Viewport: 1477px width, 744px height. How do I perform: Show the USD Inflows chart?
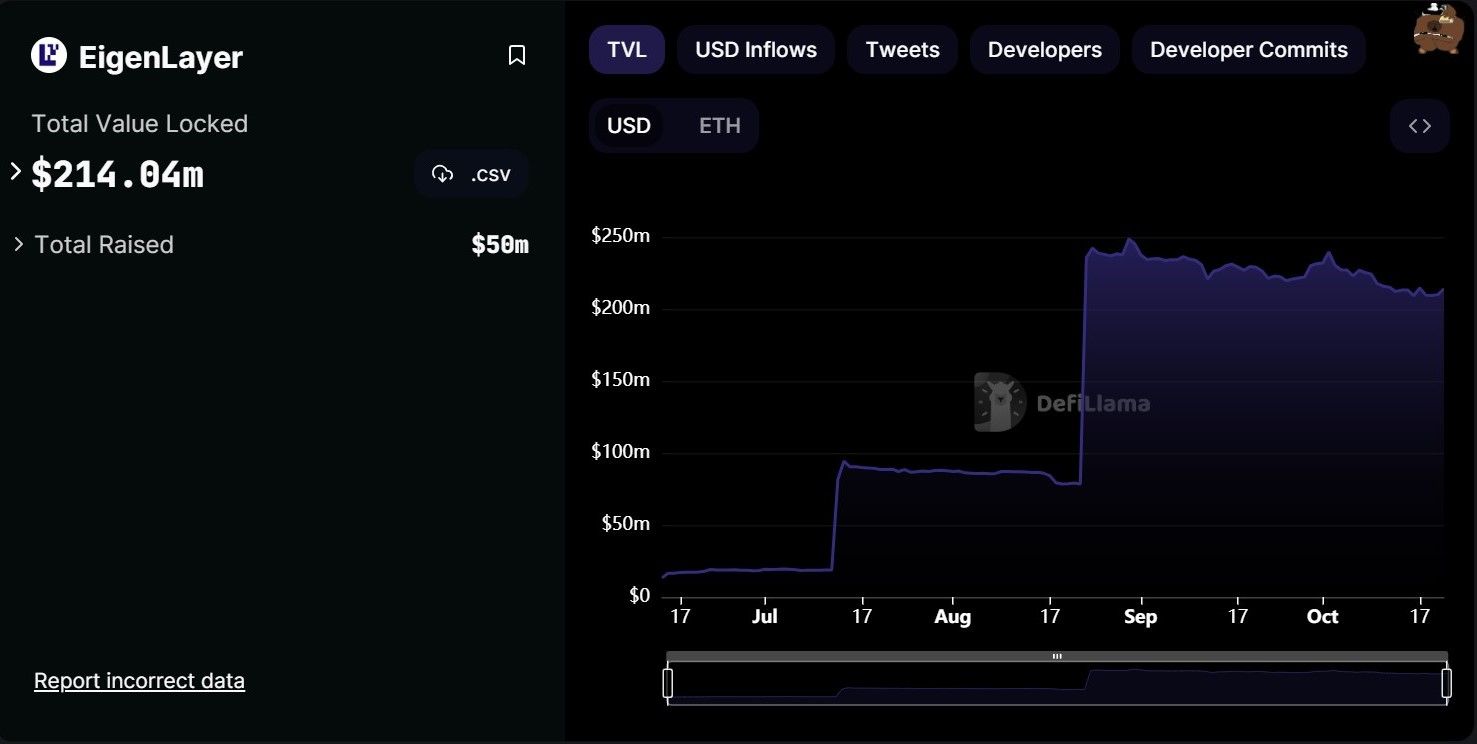pos(755,50)
